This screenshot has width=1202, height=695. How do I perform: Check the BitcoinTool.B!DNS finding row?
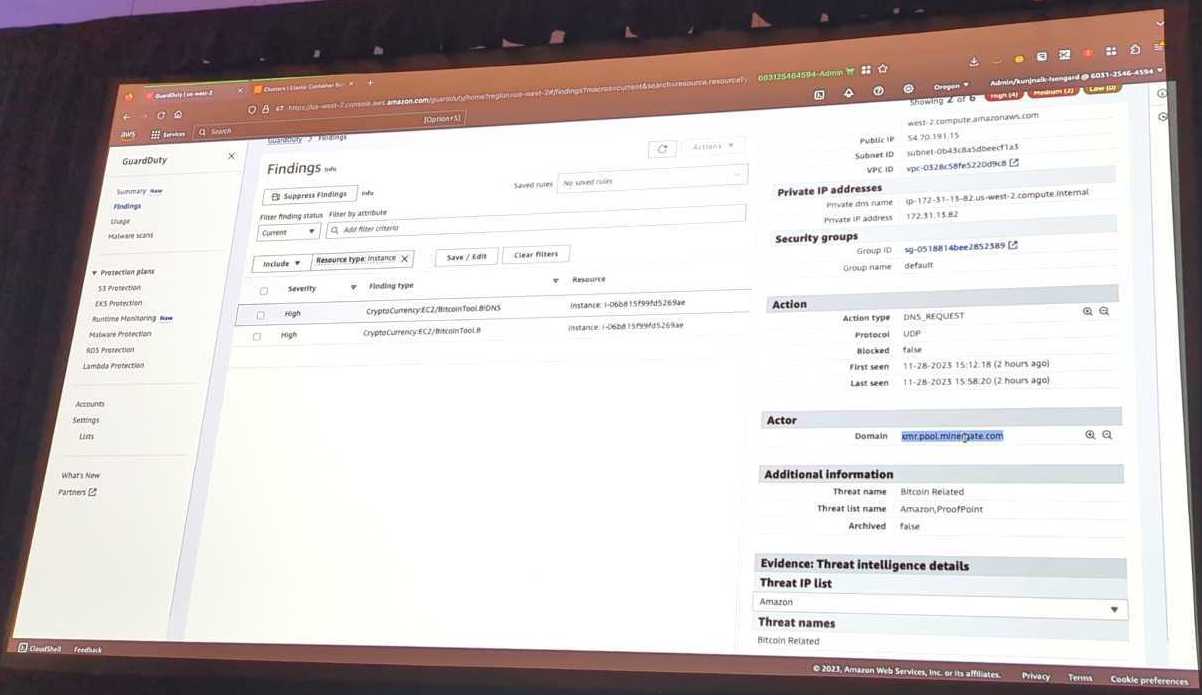click(260, 315)
